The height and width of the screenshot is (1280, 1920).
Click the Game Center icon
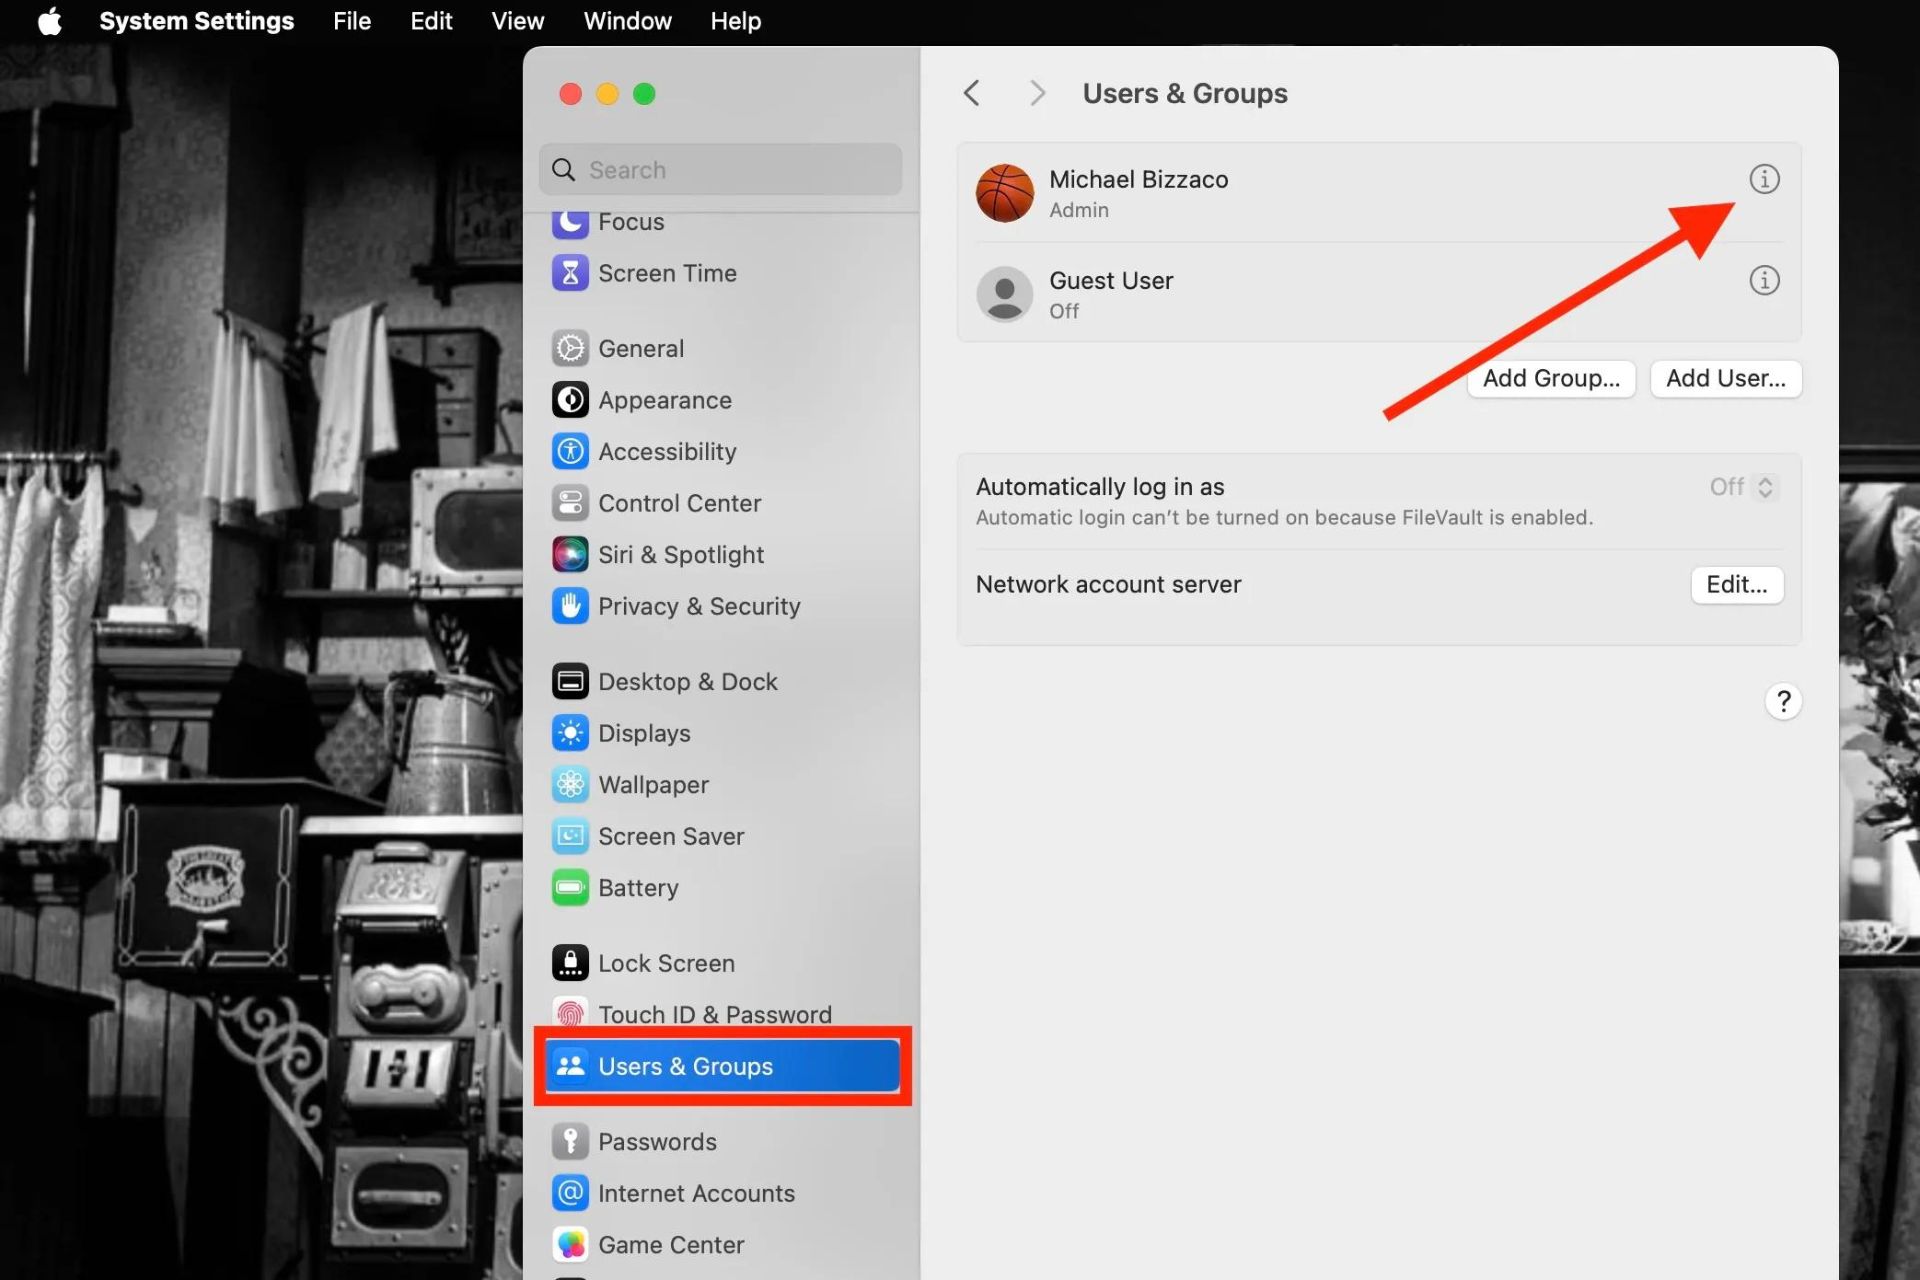point(570,1244)
